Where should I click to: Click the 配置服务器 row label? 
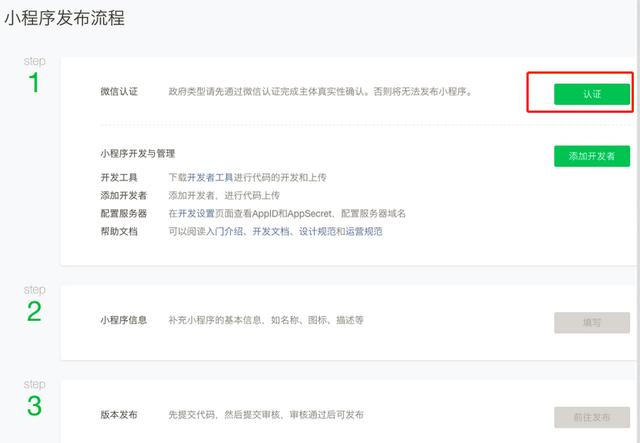point(124,213)
